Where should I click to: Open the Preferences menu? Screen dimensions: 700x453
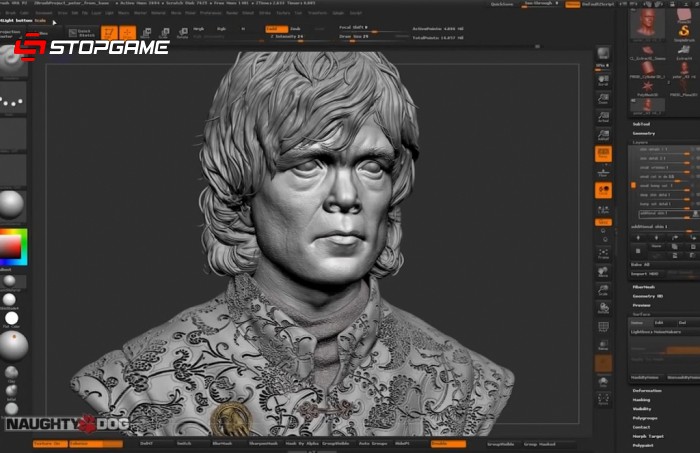211,13
